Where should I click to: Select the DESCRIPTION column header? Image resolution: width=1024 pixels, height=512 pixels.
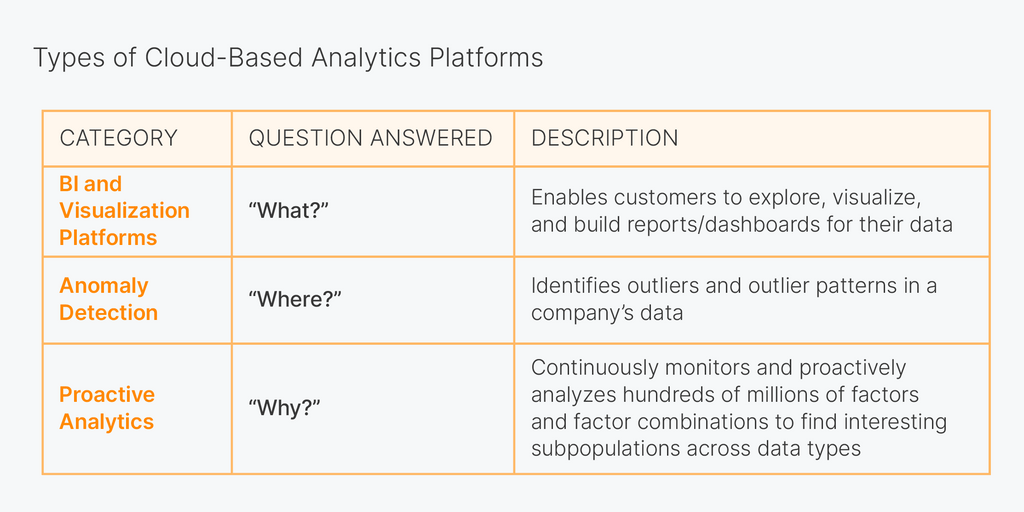pos(604,138)
